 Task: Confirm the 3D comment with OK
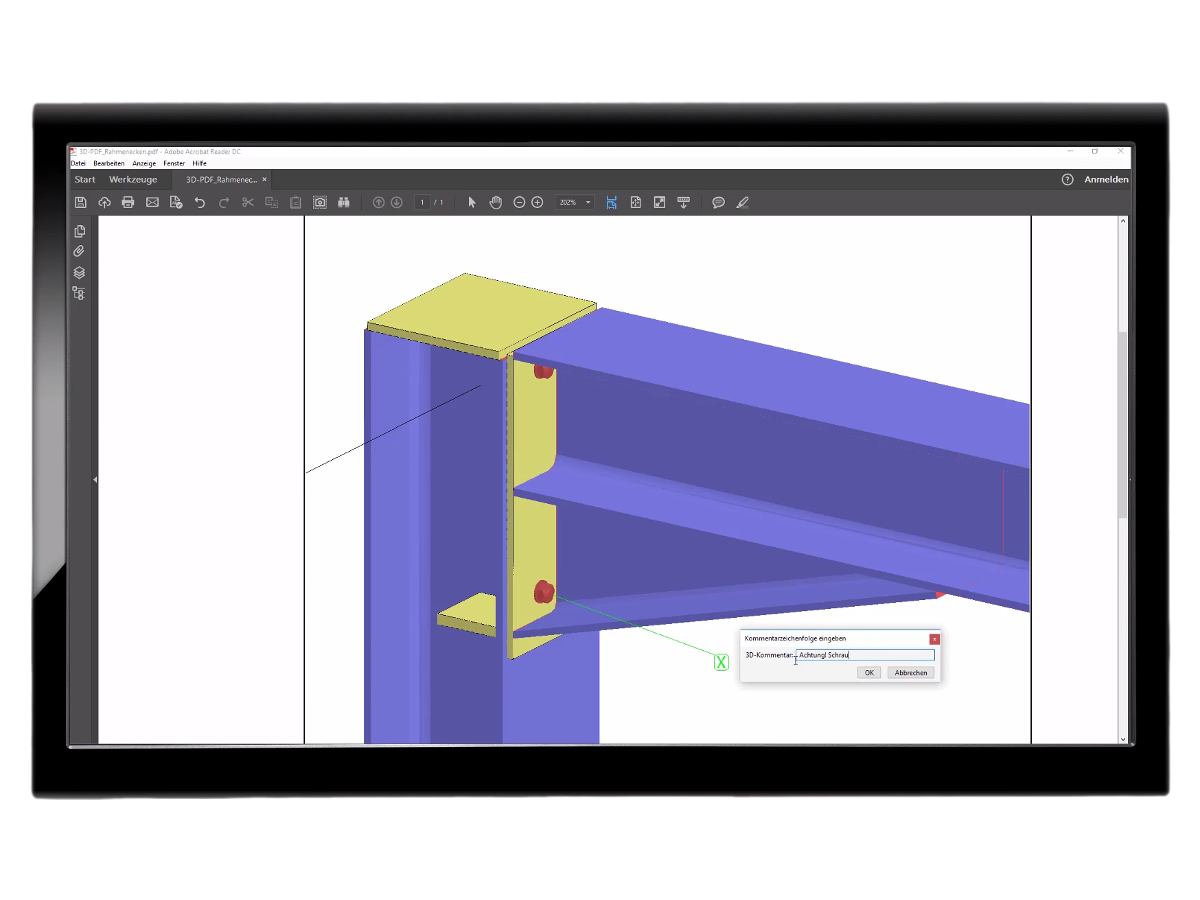pyautogui.click(x=868, y=672)
